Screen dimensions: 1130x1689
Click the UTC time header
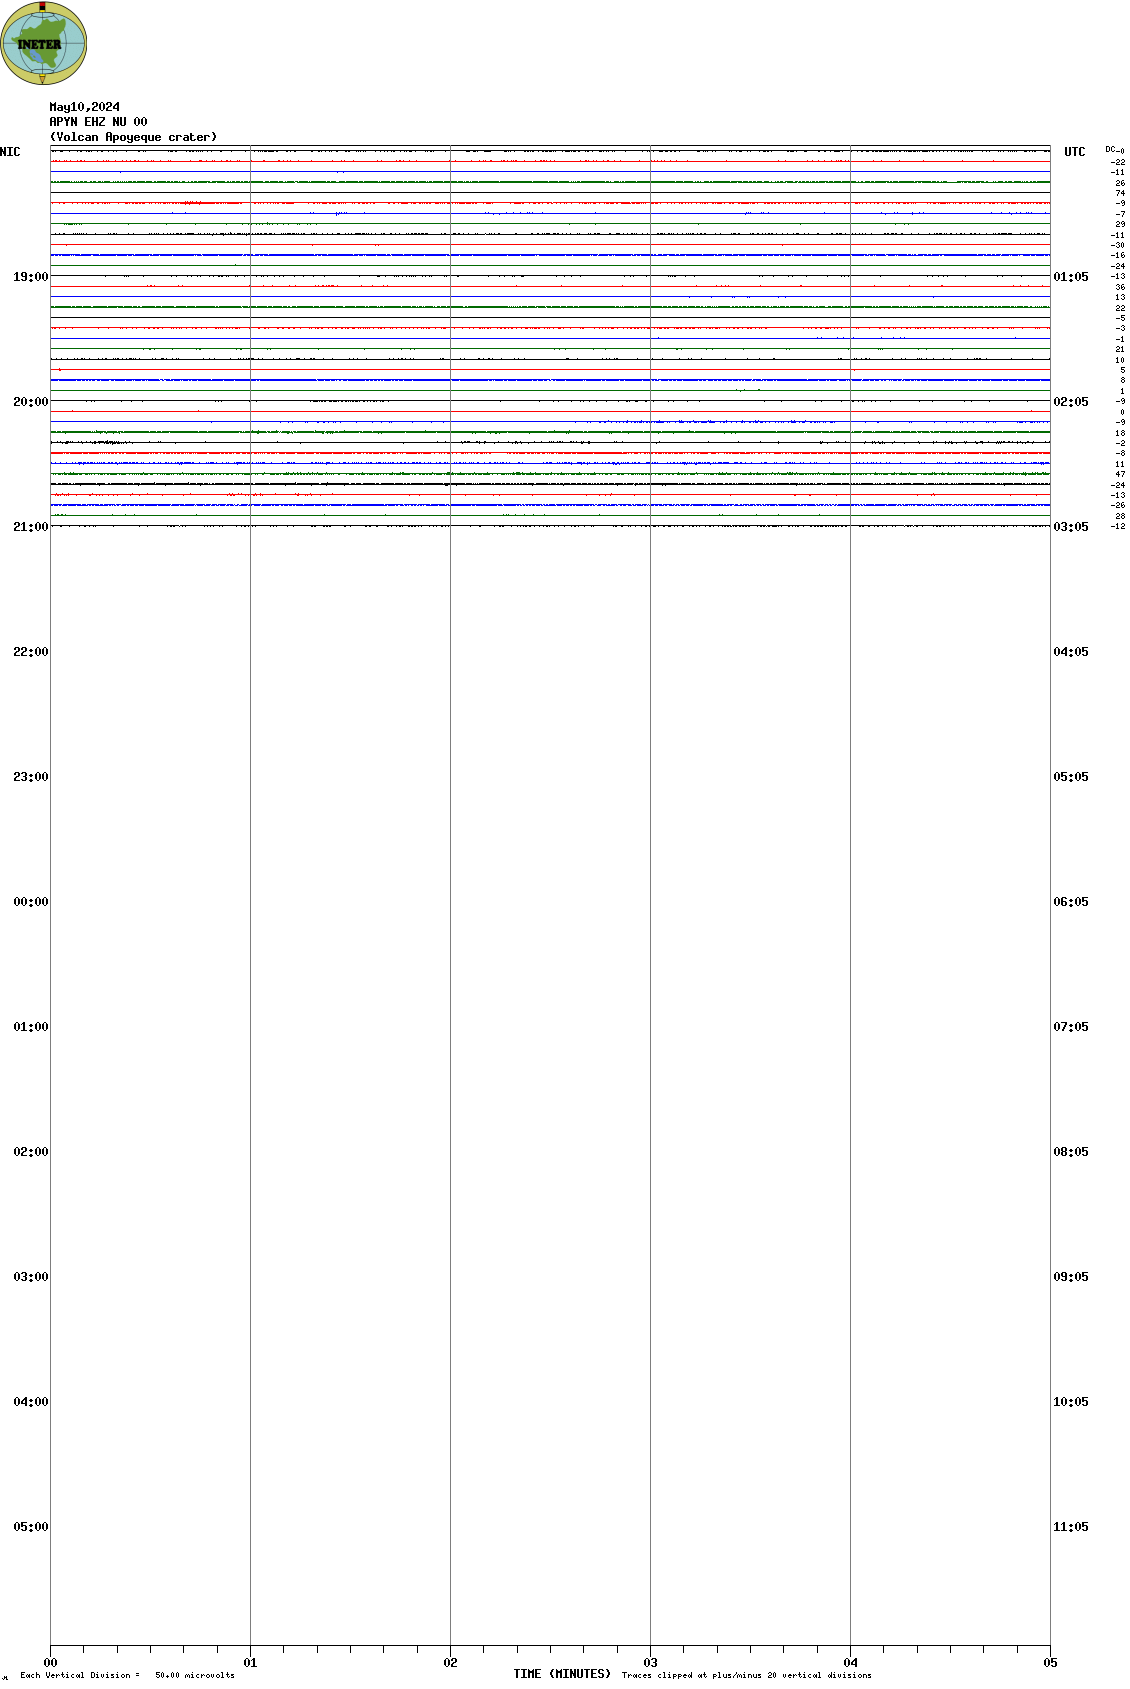pyautogui.click(x=1074, y=152)
